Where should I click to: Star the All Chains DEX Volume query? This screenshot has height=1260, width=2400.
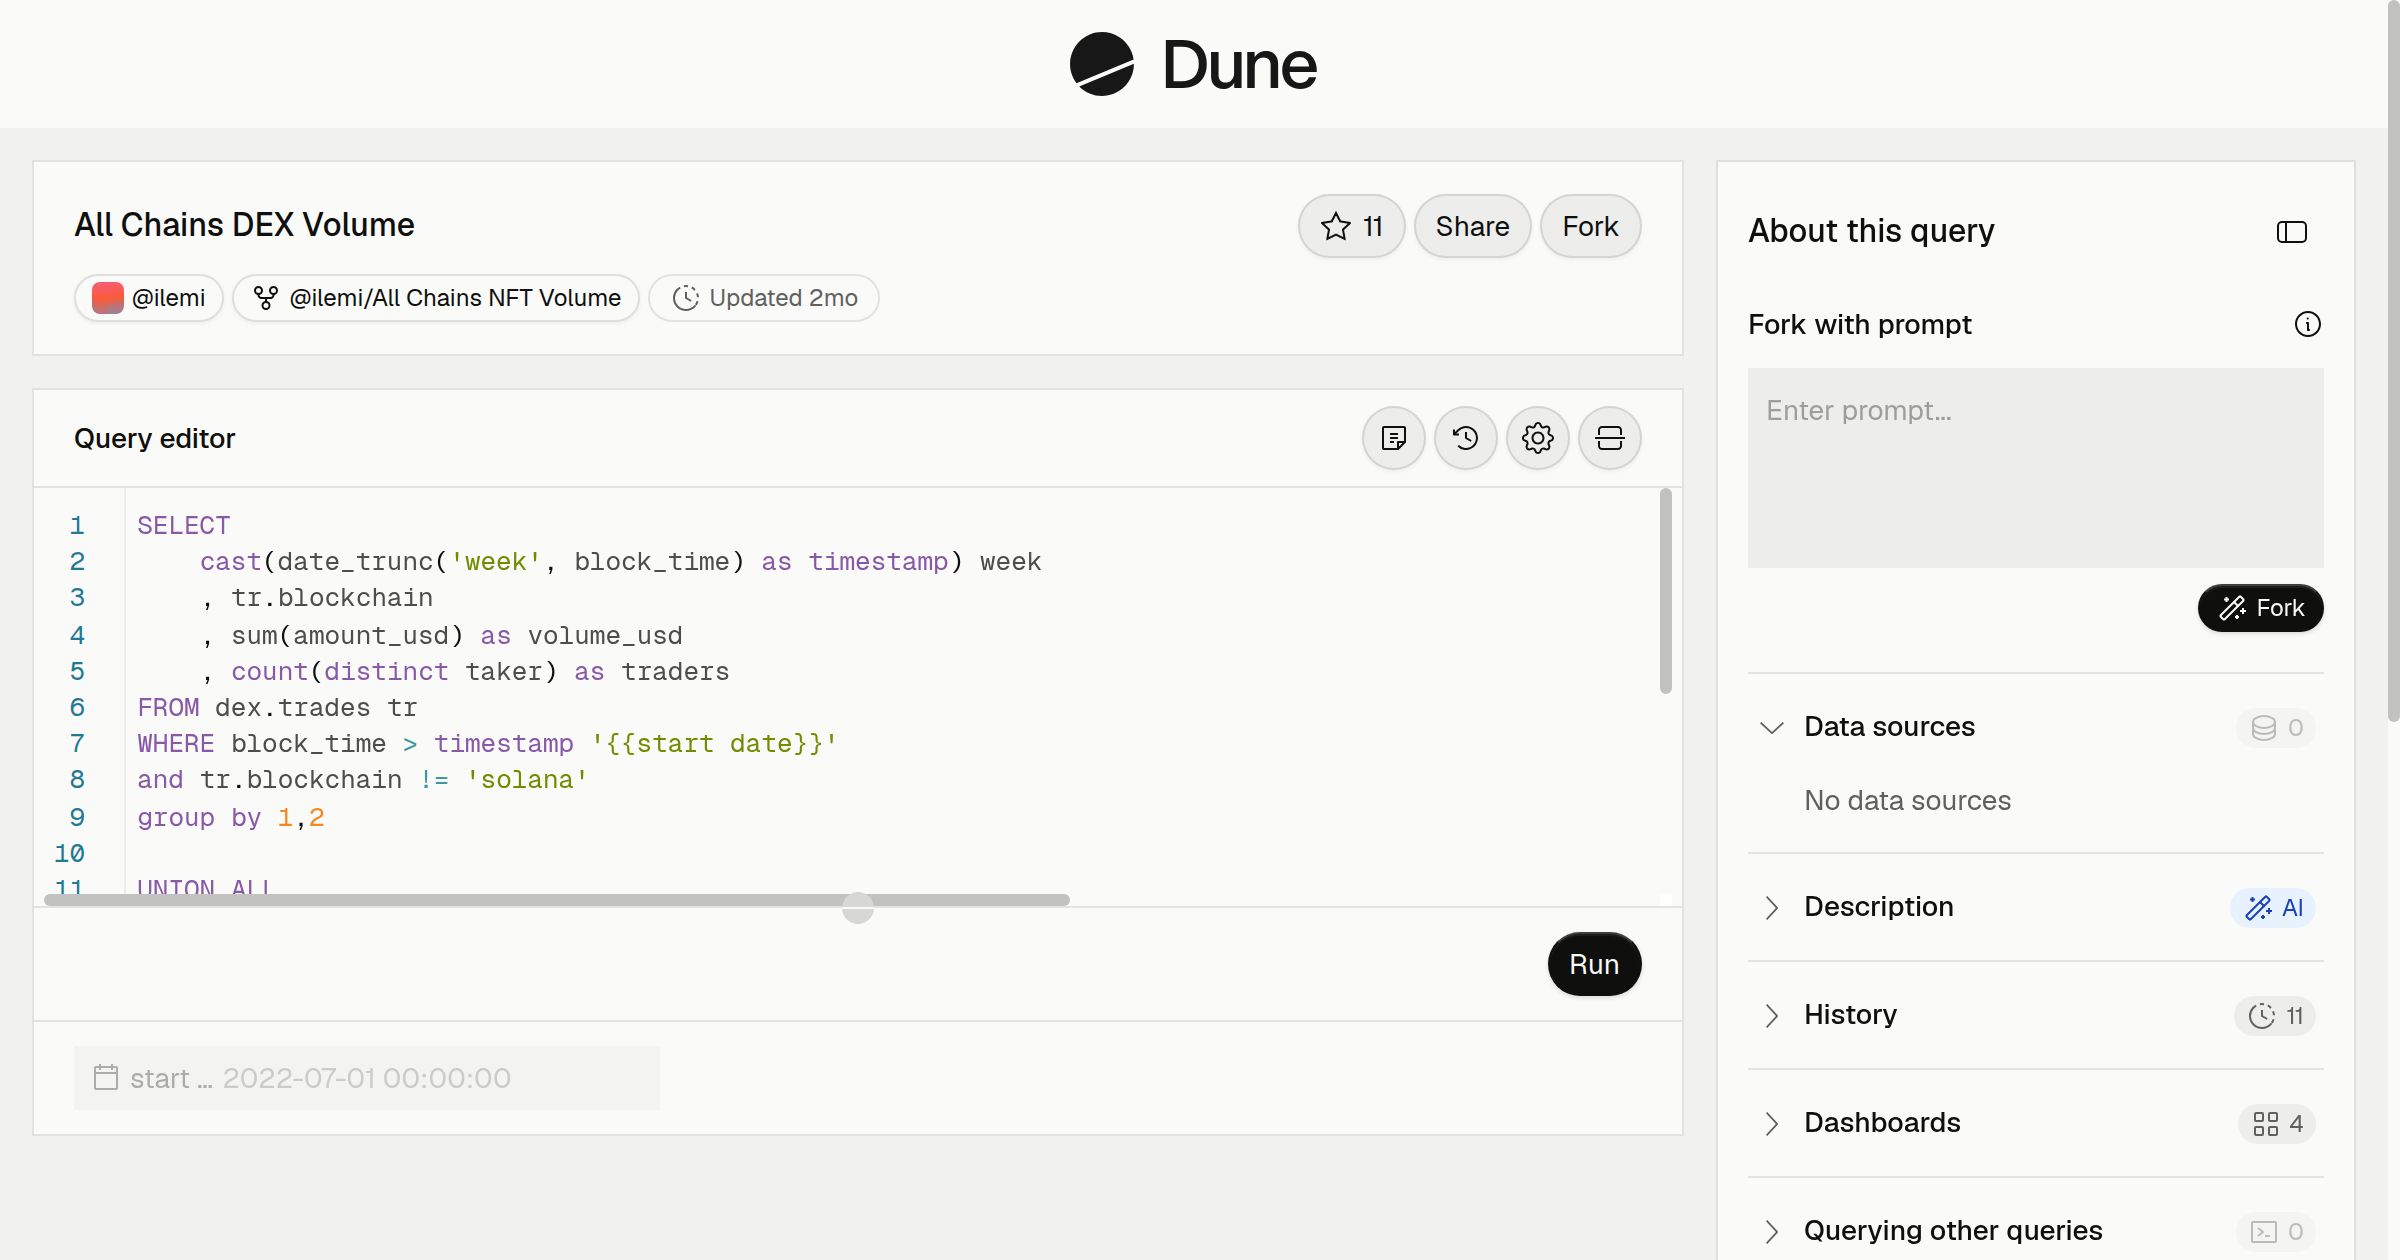coord(1351,226)
